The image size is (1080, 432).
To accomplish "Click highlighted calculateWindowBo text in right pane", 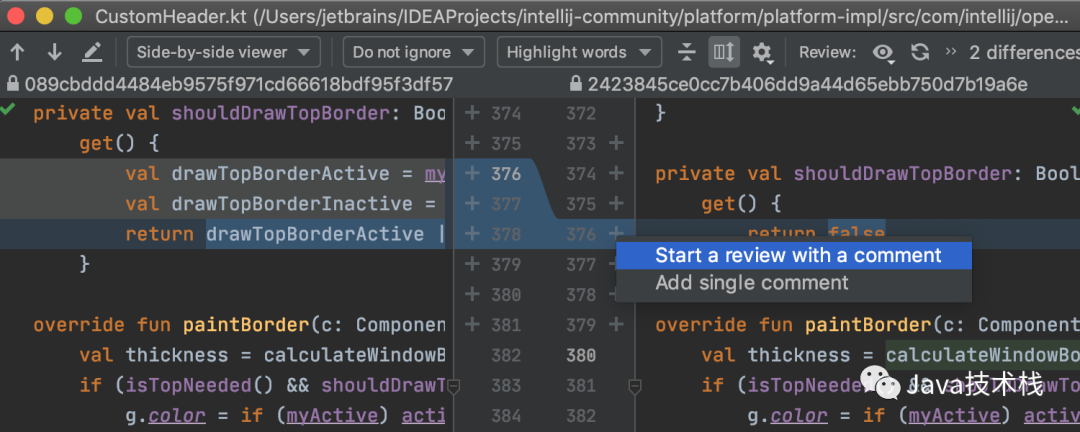I will (982, 355).
